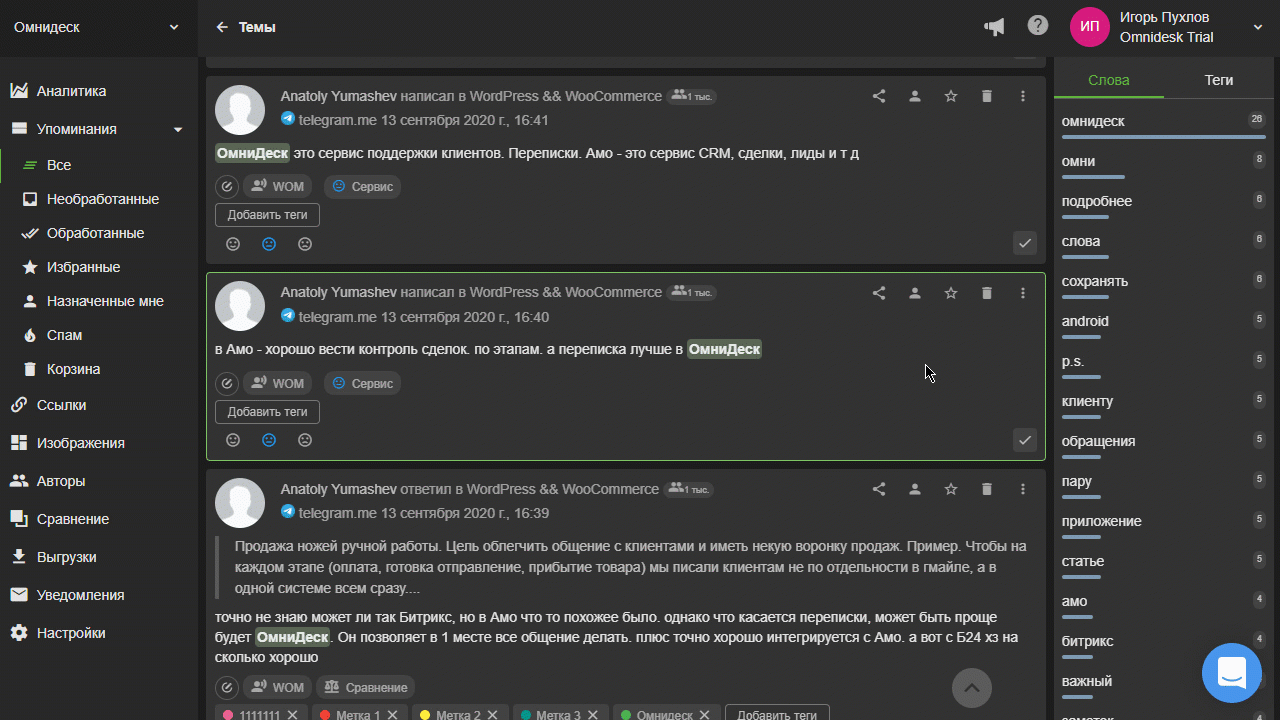This screenshot has width=1280, height=720.
Task: Set neutral sentiment on the 16:40 mention
Action: coord(269,440)
